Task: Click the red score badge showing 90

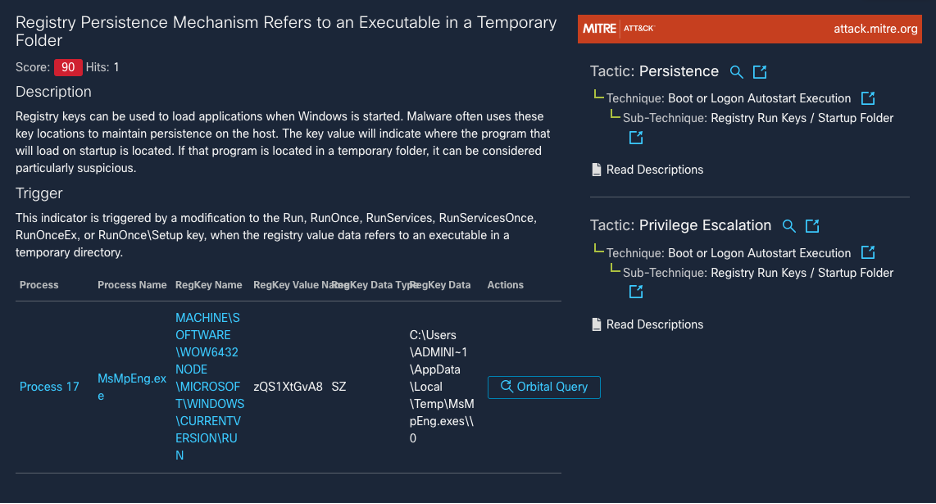Action: [x=68, y=67]
